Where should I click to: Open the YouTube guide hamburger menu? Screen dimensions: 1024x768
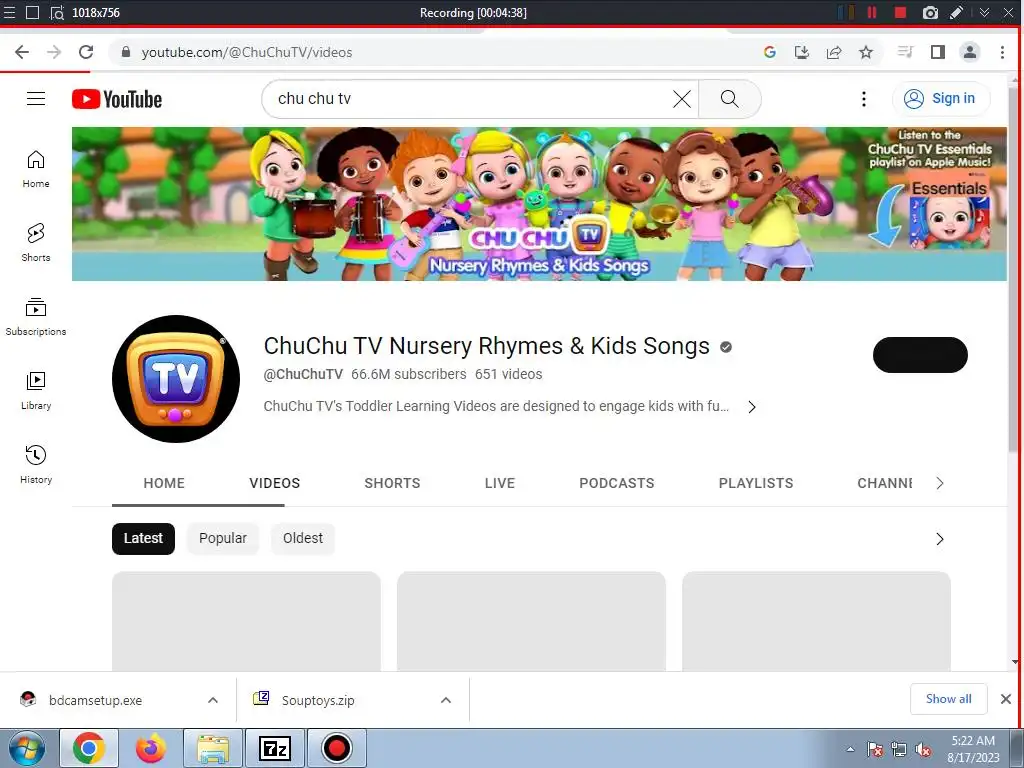(x=36, y=99)
